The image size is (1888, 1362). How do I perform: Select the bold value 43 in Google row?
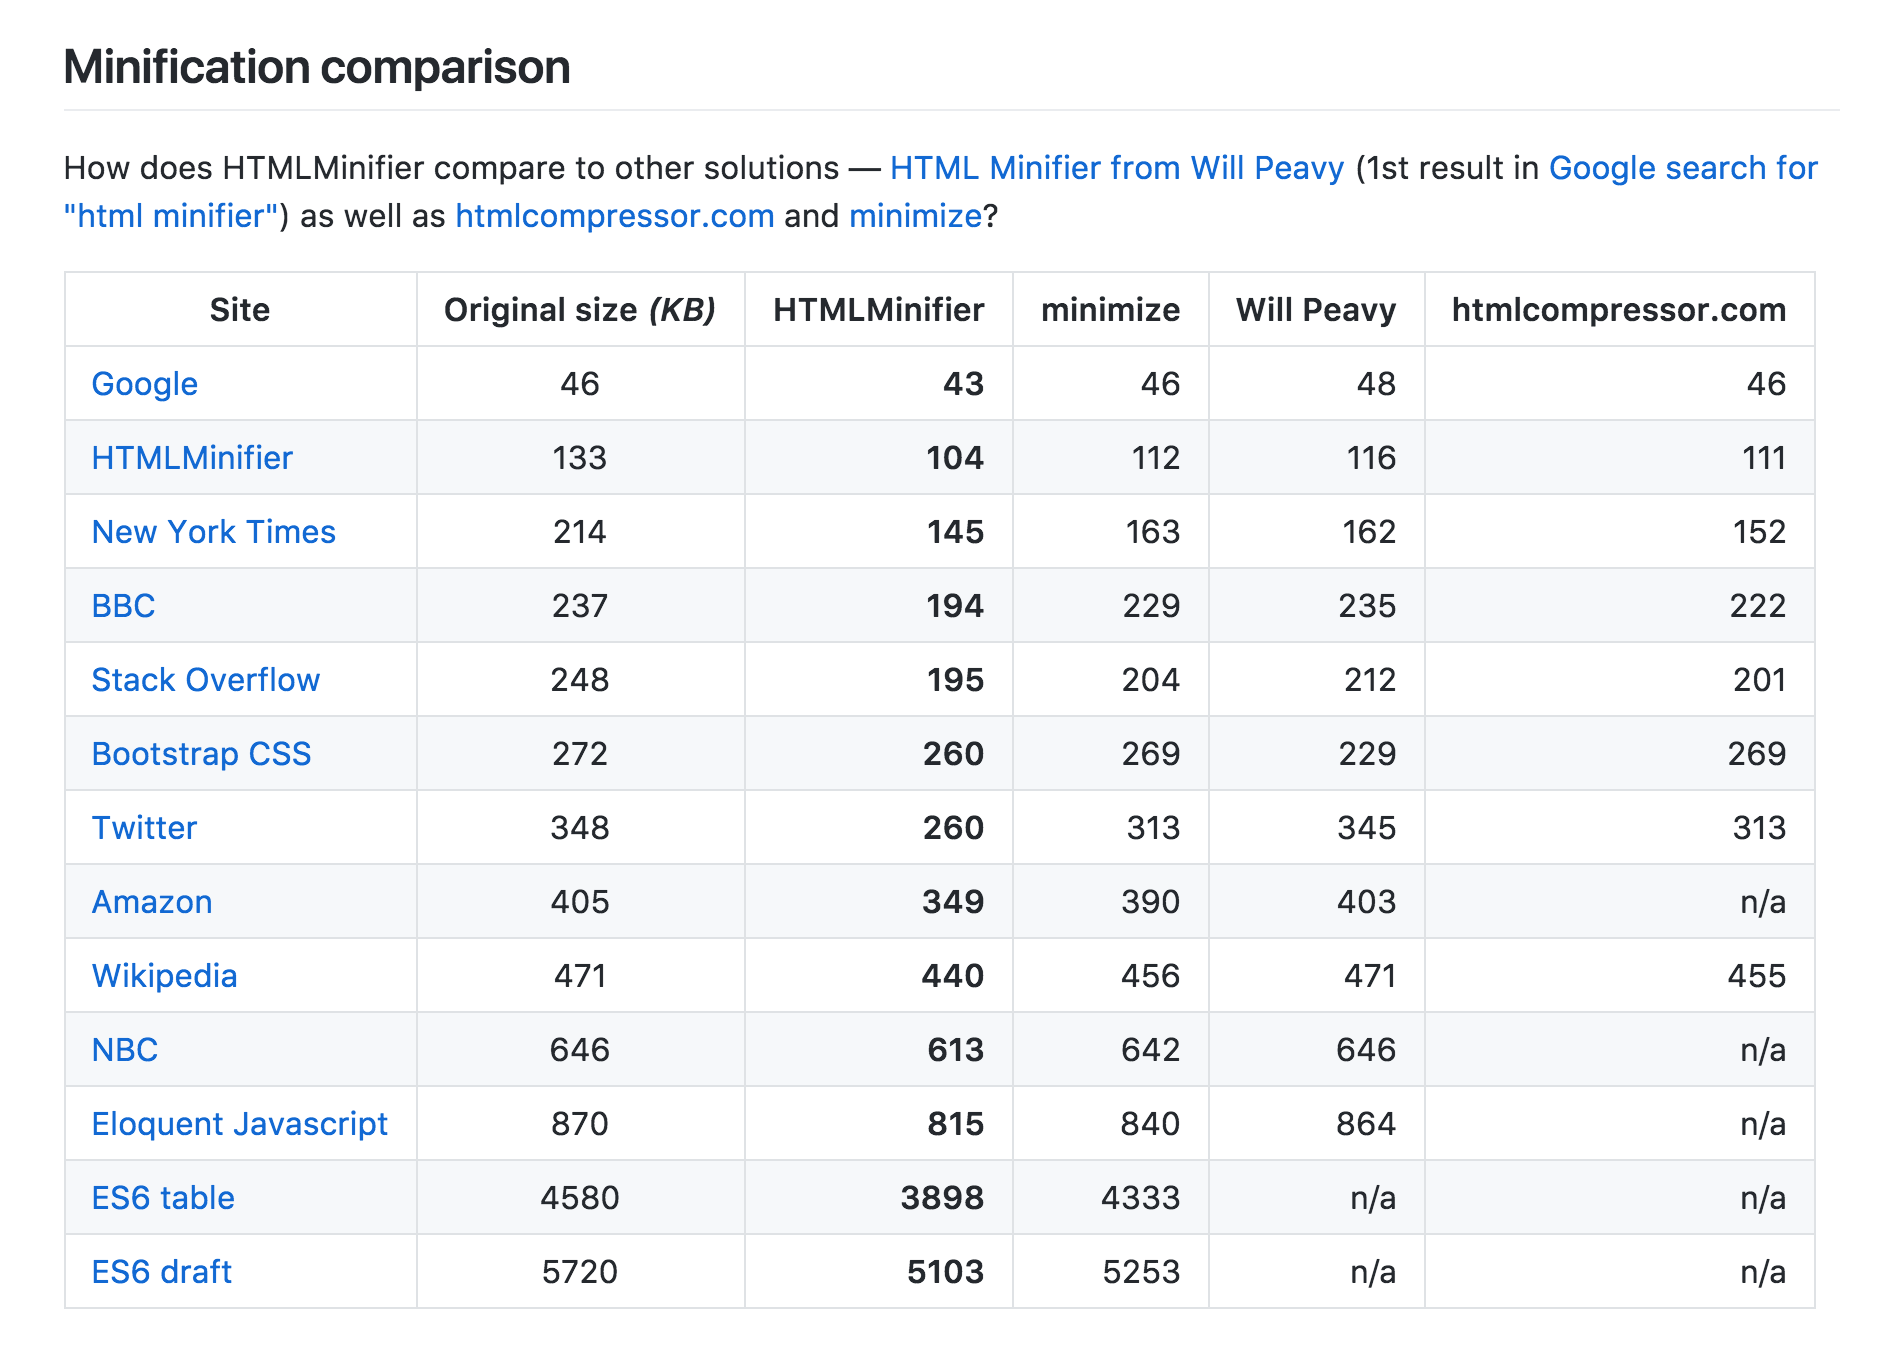click(964, 384)
